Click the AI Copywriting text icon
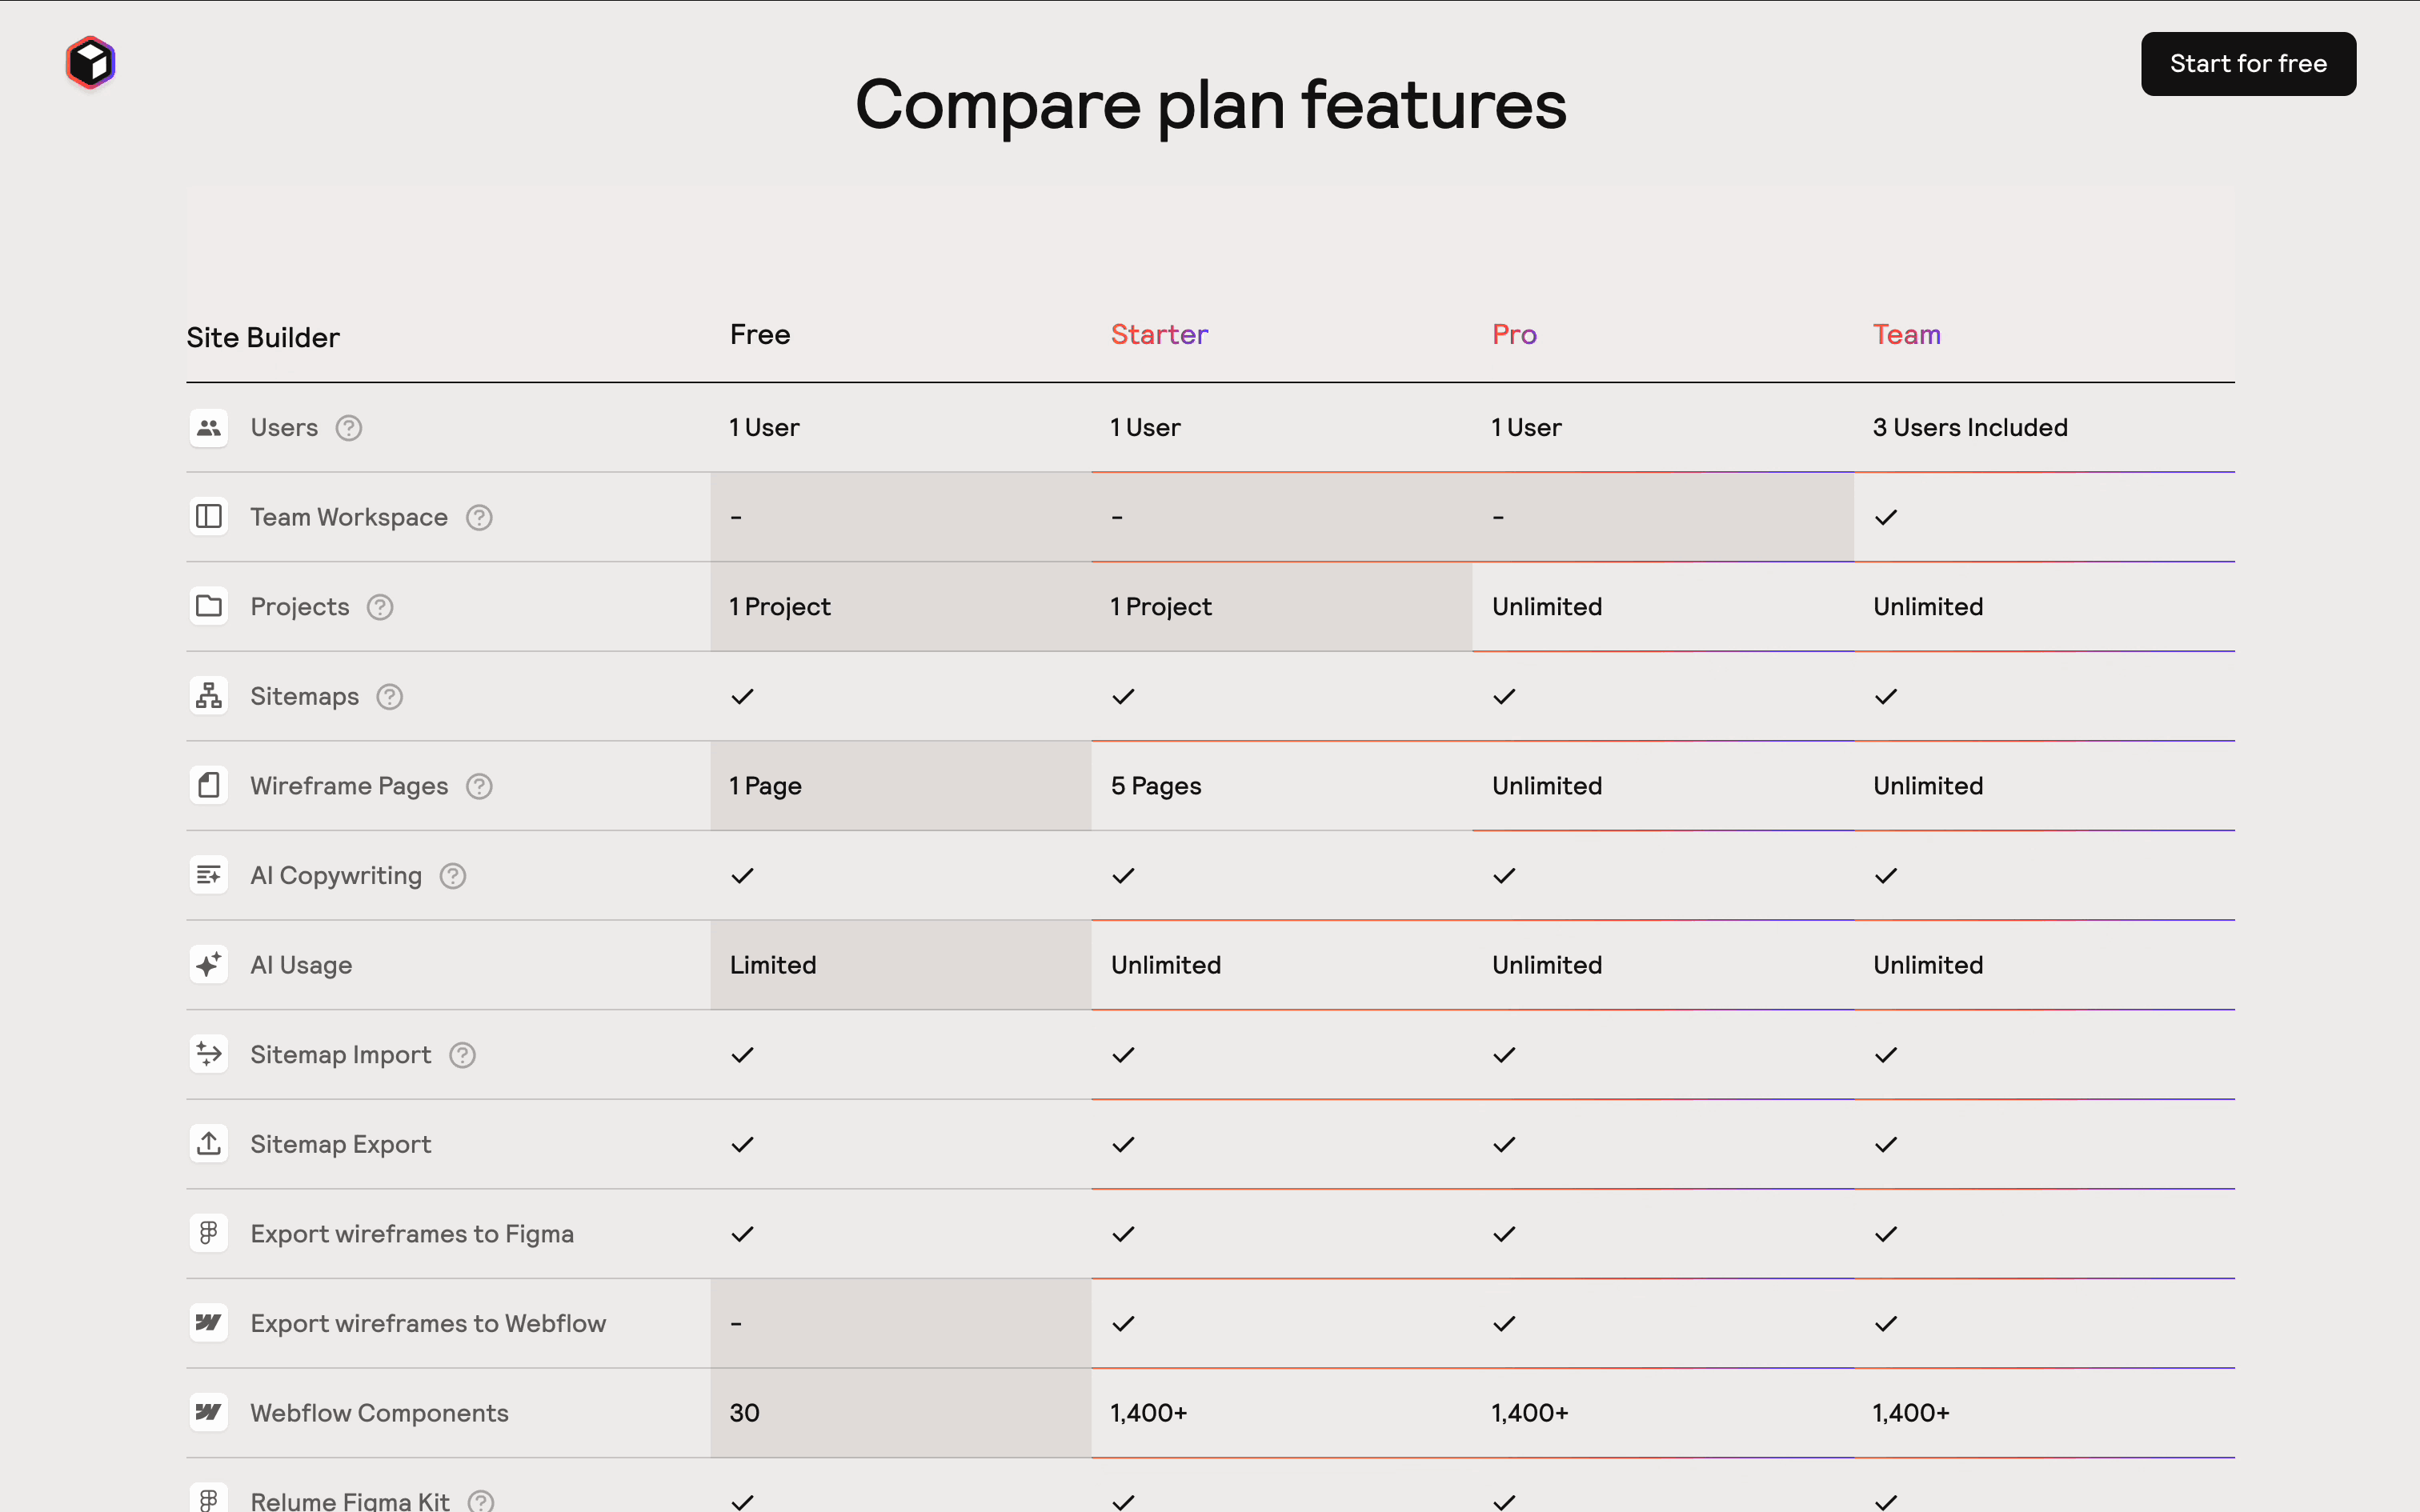 (209, 874)
